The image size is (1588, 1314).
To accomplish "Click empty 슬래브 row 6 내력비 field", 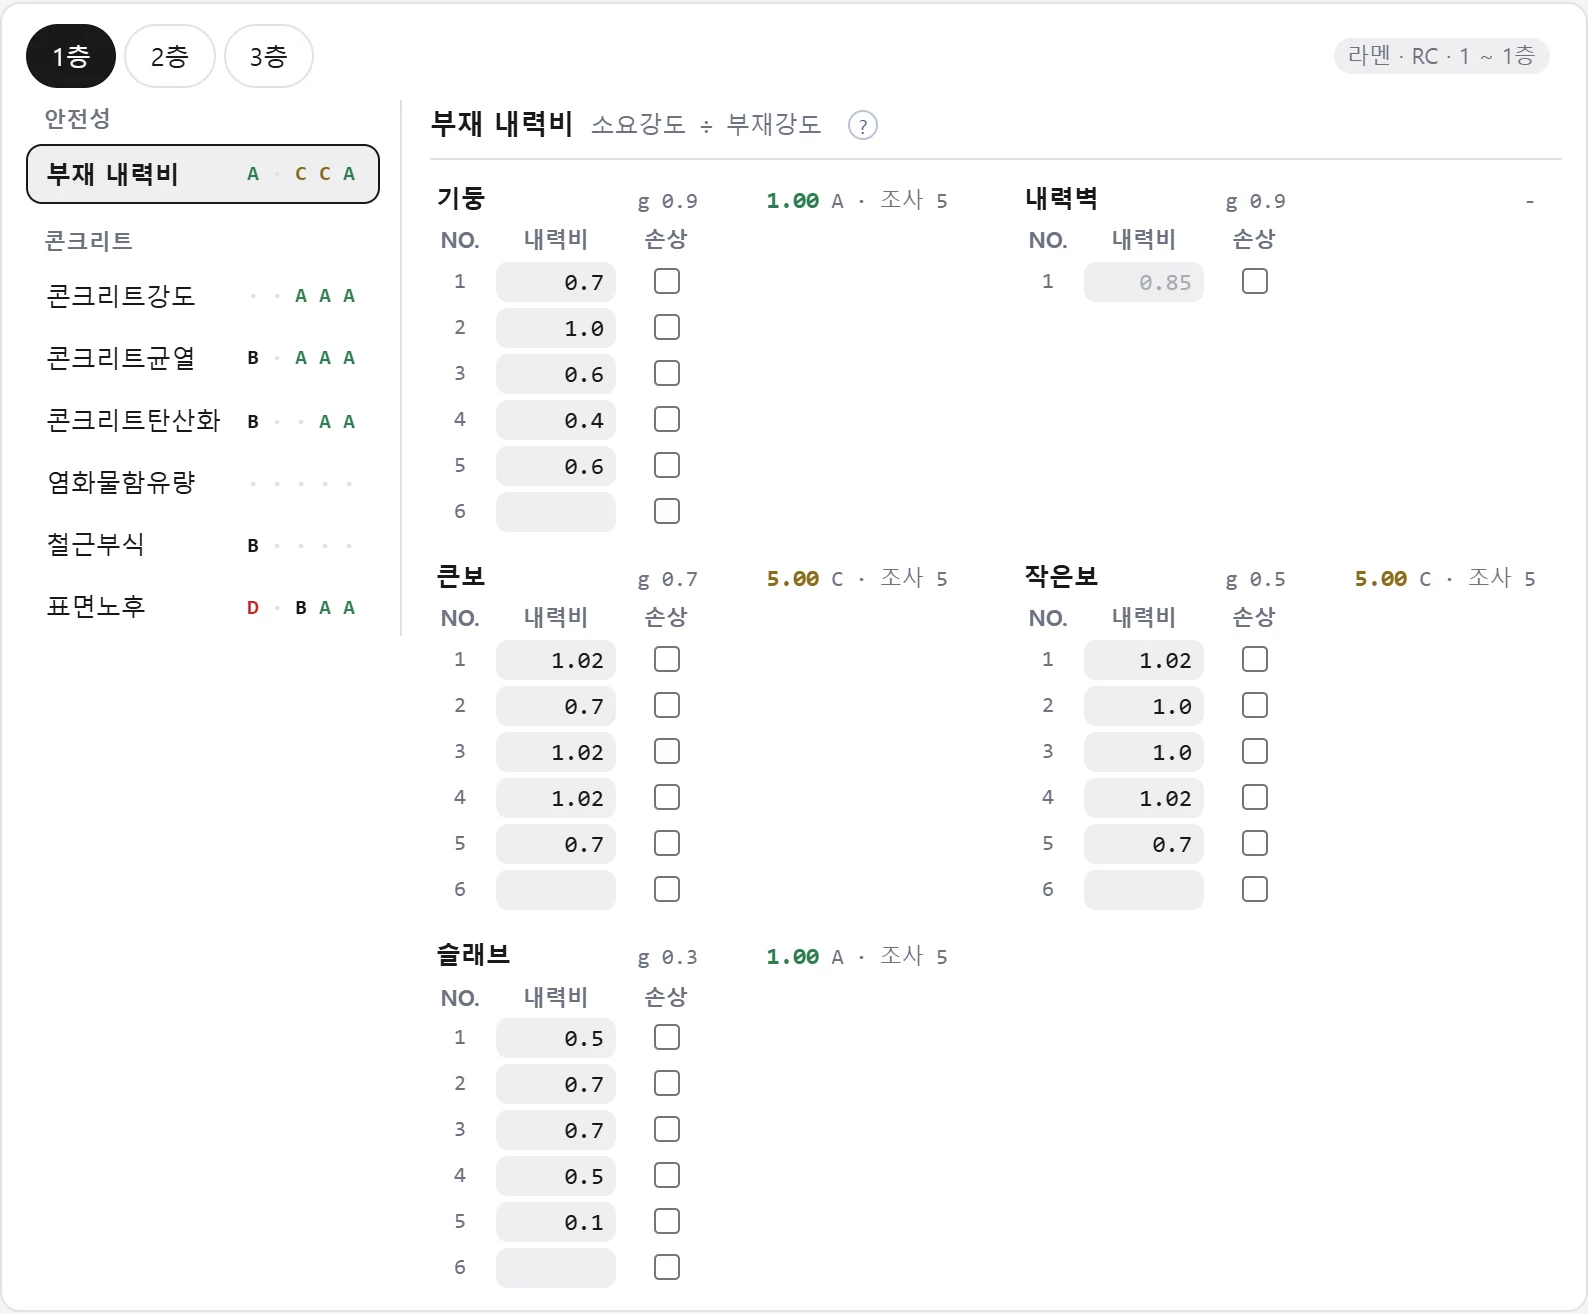I will 556,1268.
